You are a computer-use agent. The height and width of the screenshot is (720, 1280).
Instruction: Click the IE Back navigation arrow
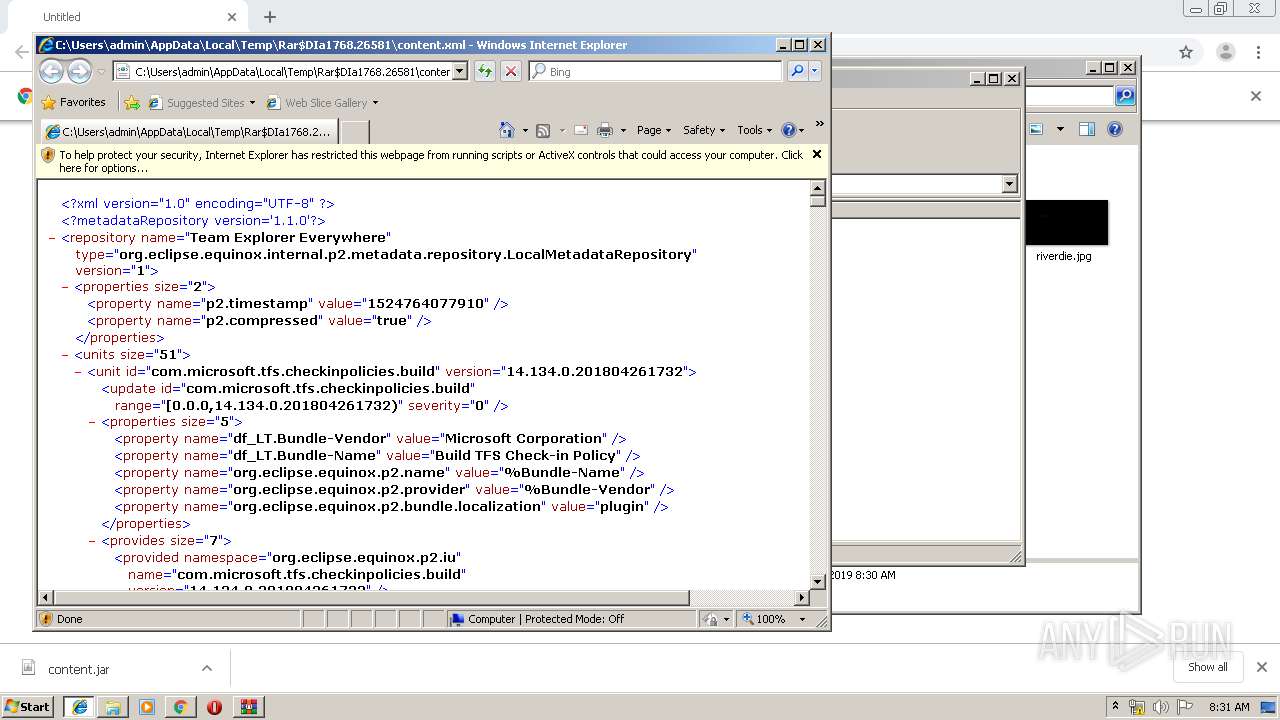pyautogui.click(x=52, y=71)
